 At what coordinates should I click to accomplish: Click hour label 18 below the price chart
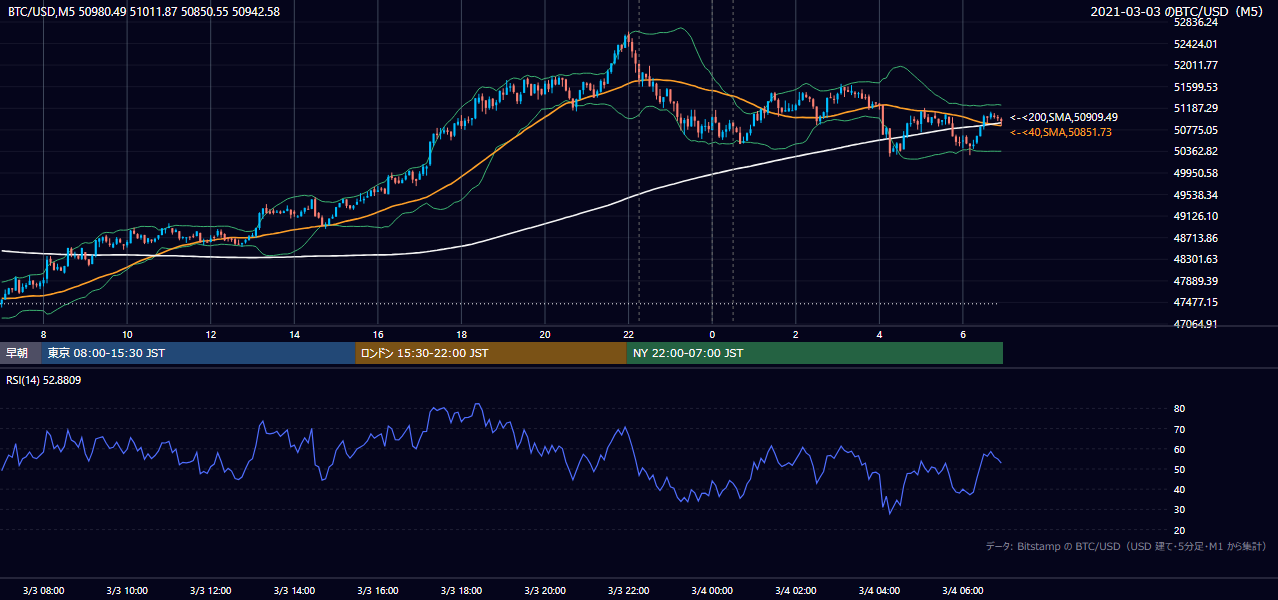click(461, 334)
